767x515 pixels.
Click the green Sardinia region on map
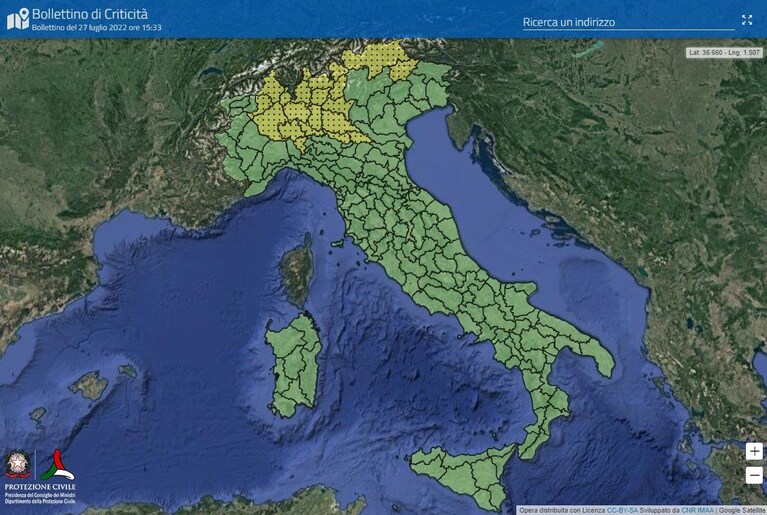pyautogui.click(x=293, y=366)
